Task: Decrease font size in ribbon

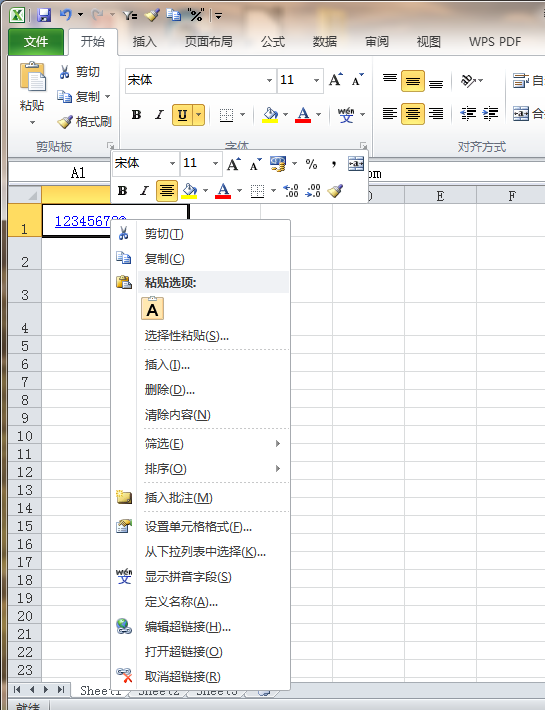Action: [358, 80]
